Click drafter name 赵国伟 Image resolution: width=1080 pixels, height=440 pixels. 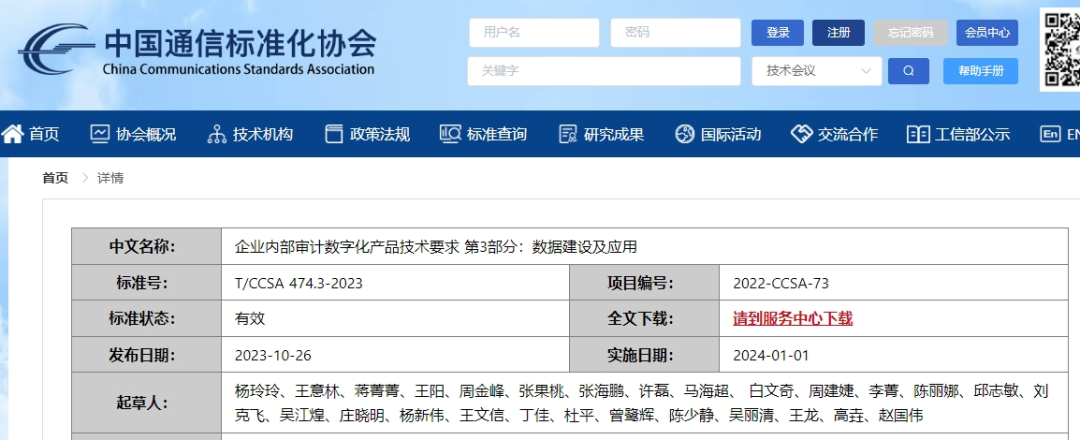(900, 416)
